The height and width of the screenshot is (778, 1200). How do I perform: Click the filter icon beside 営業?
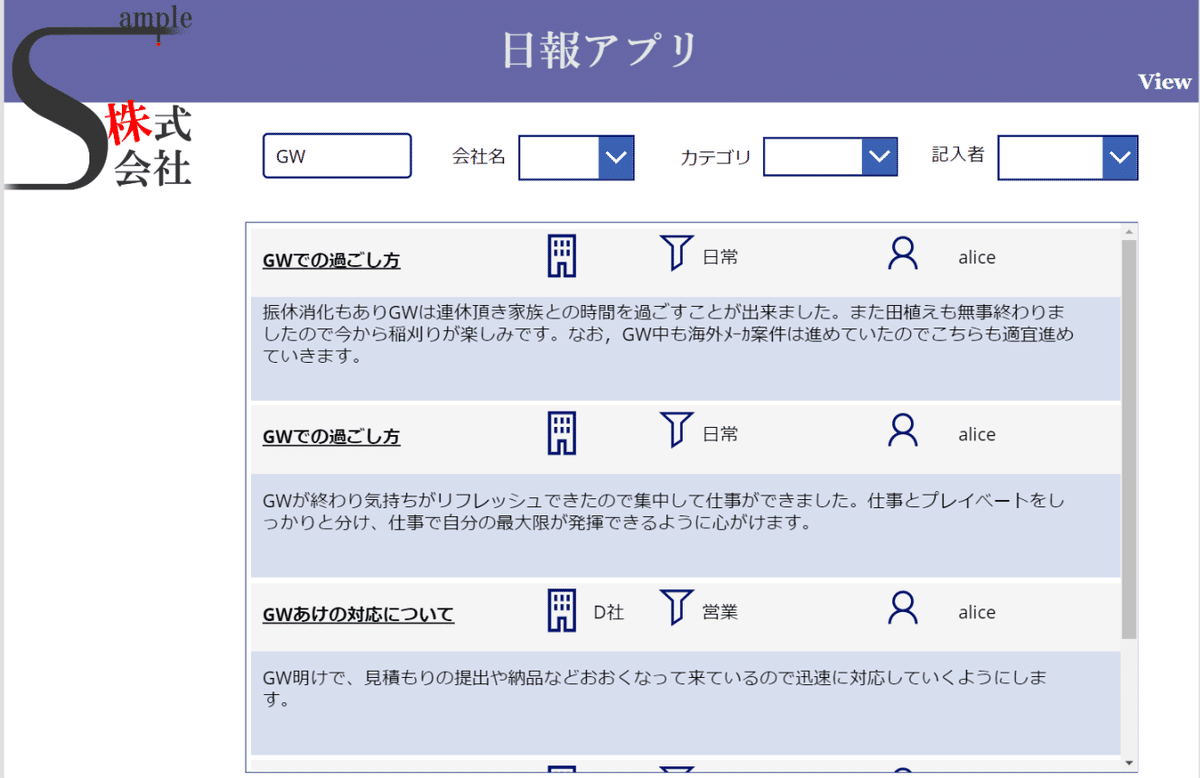point(677,608)
